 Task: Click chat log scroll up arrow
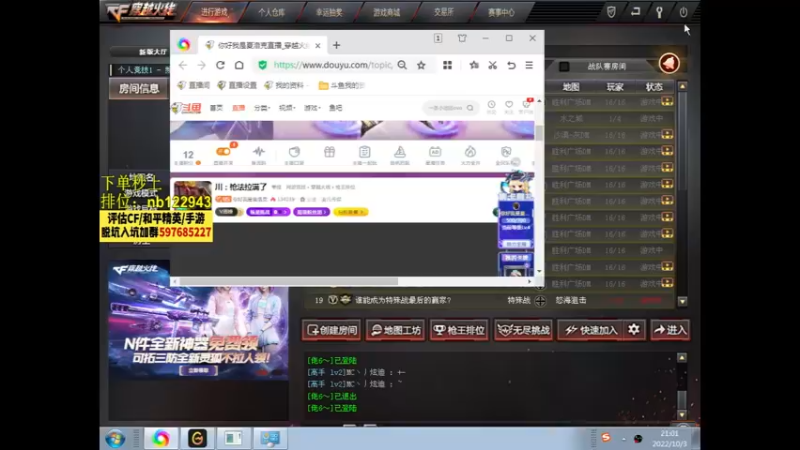click(682, 358)
